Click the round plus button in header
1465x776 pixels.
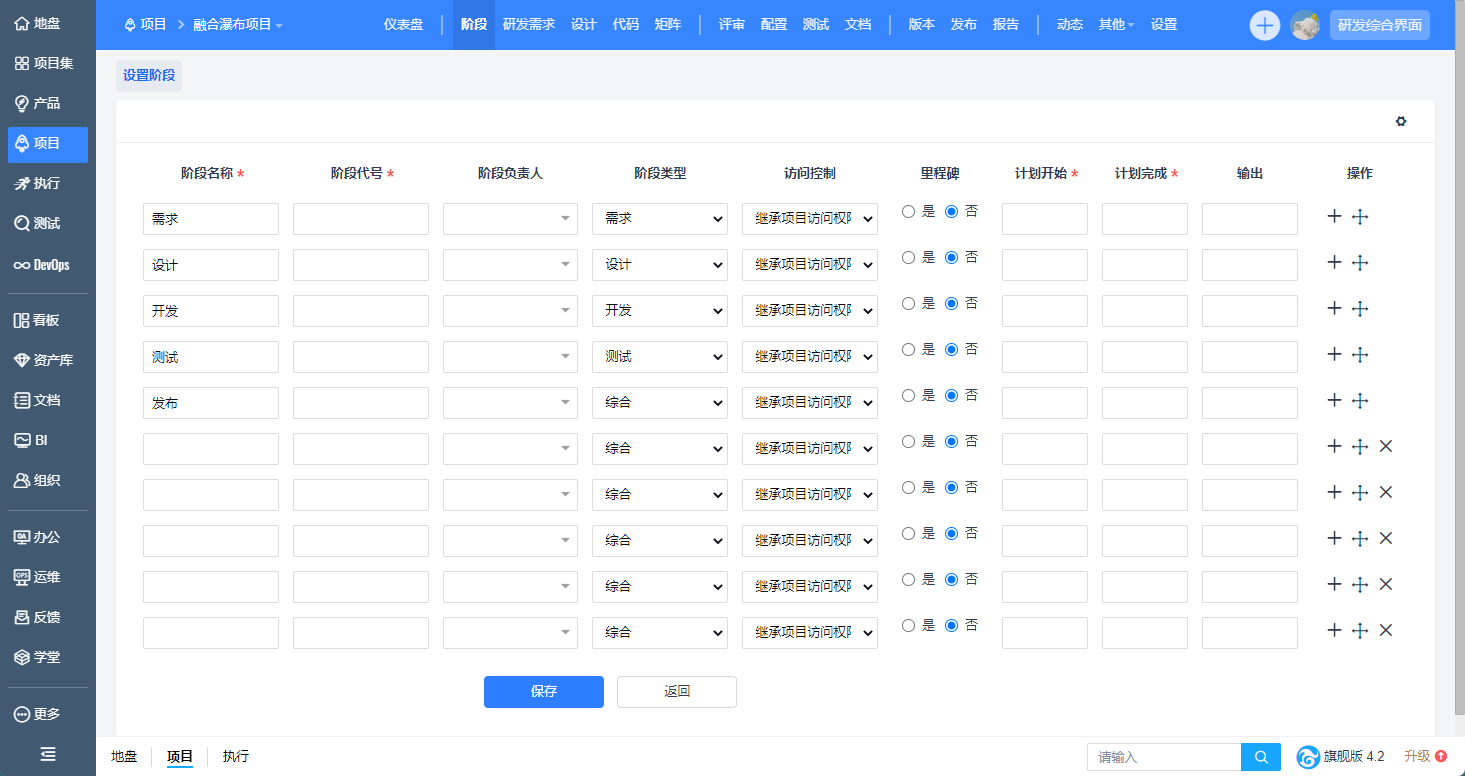click(1265, 25)
